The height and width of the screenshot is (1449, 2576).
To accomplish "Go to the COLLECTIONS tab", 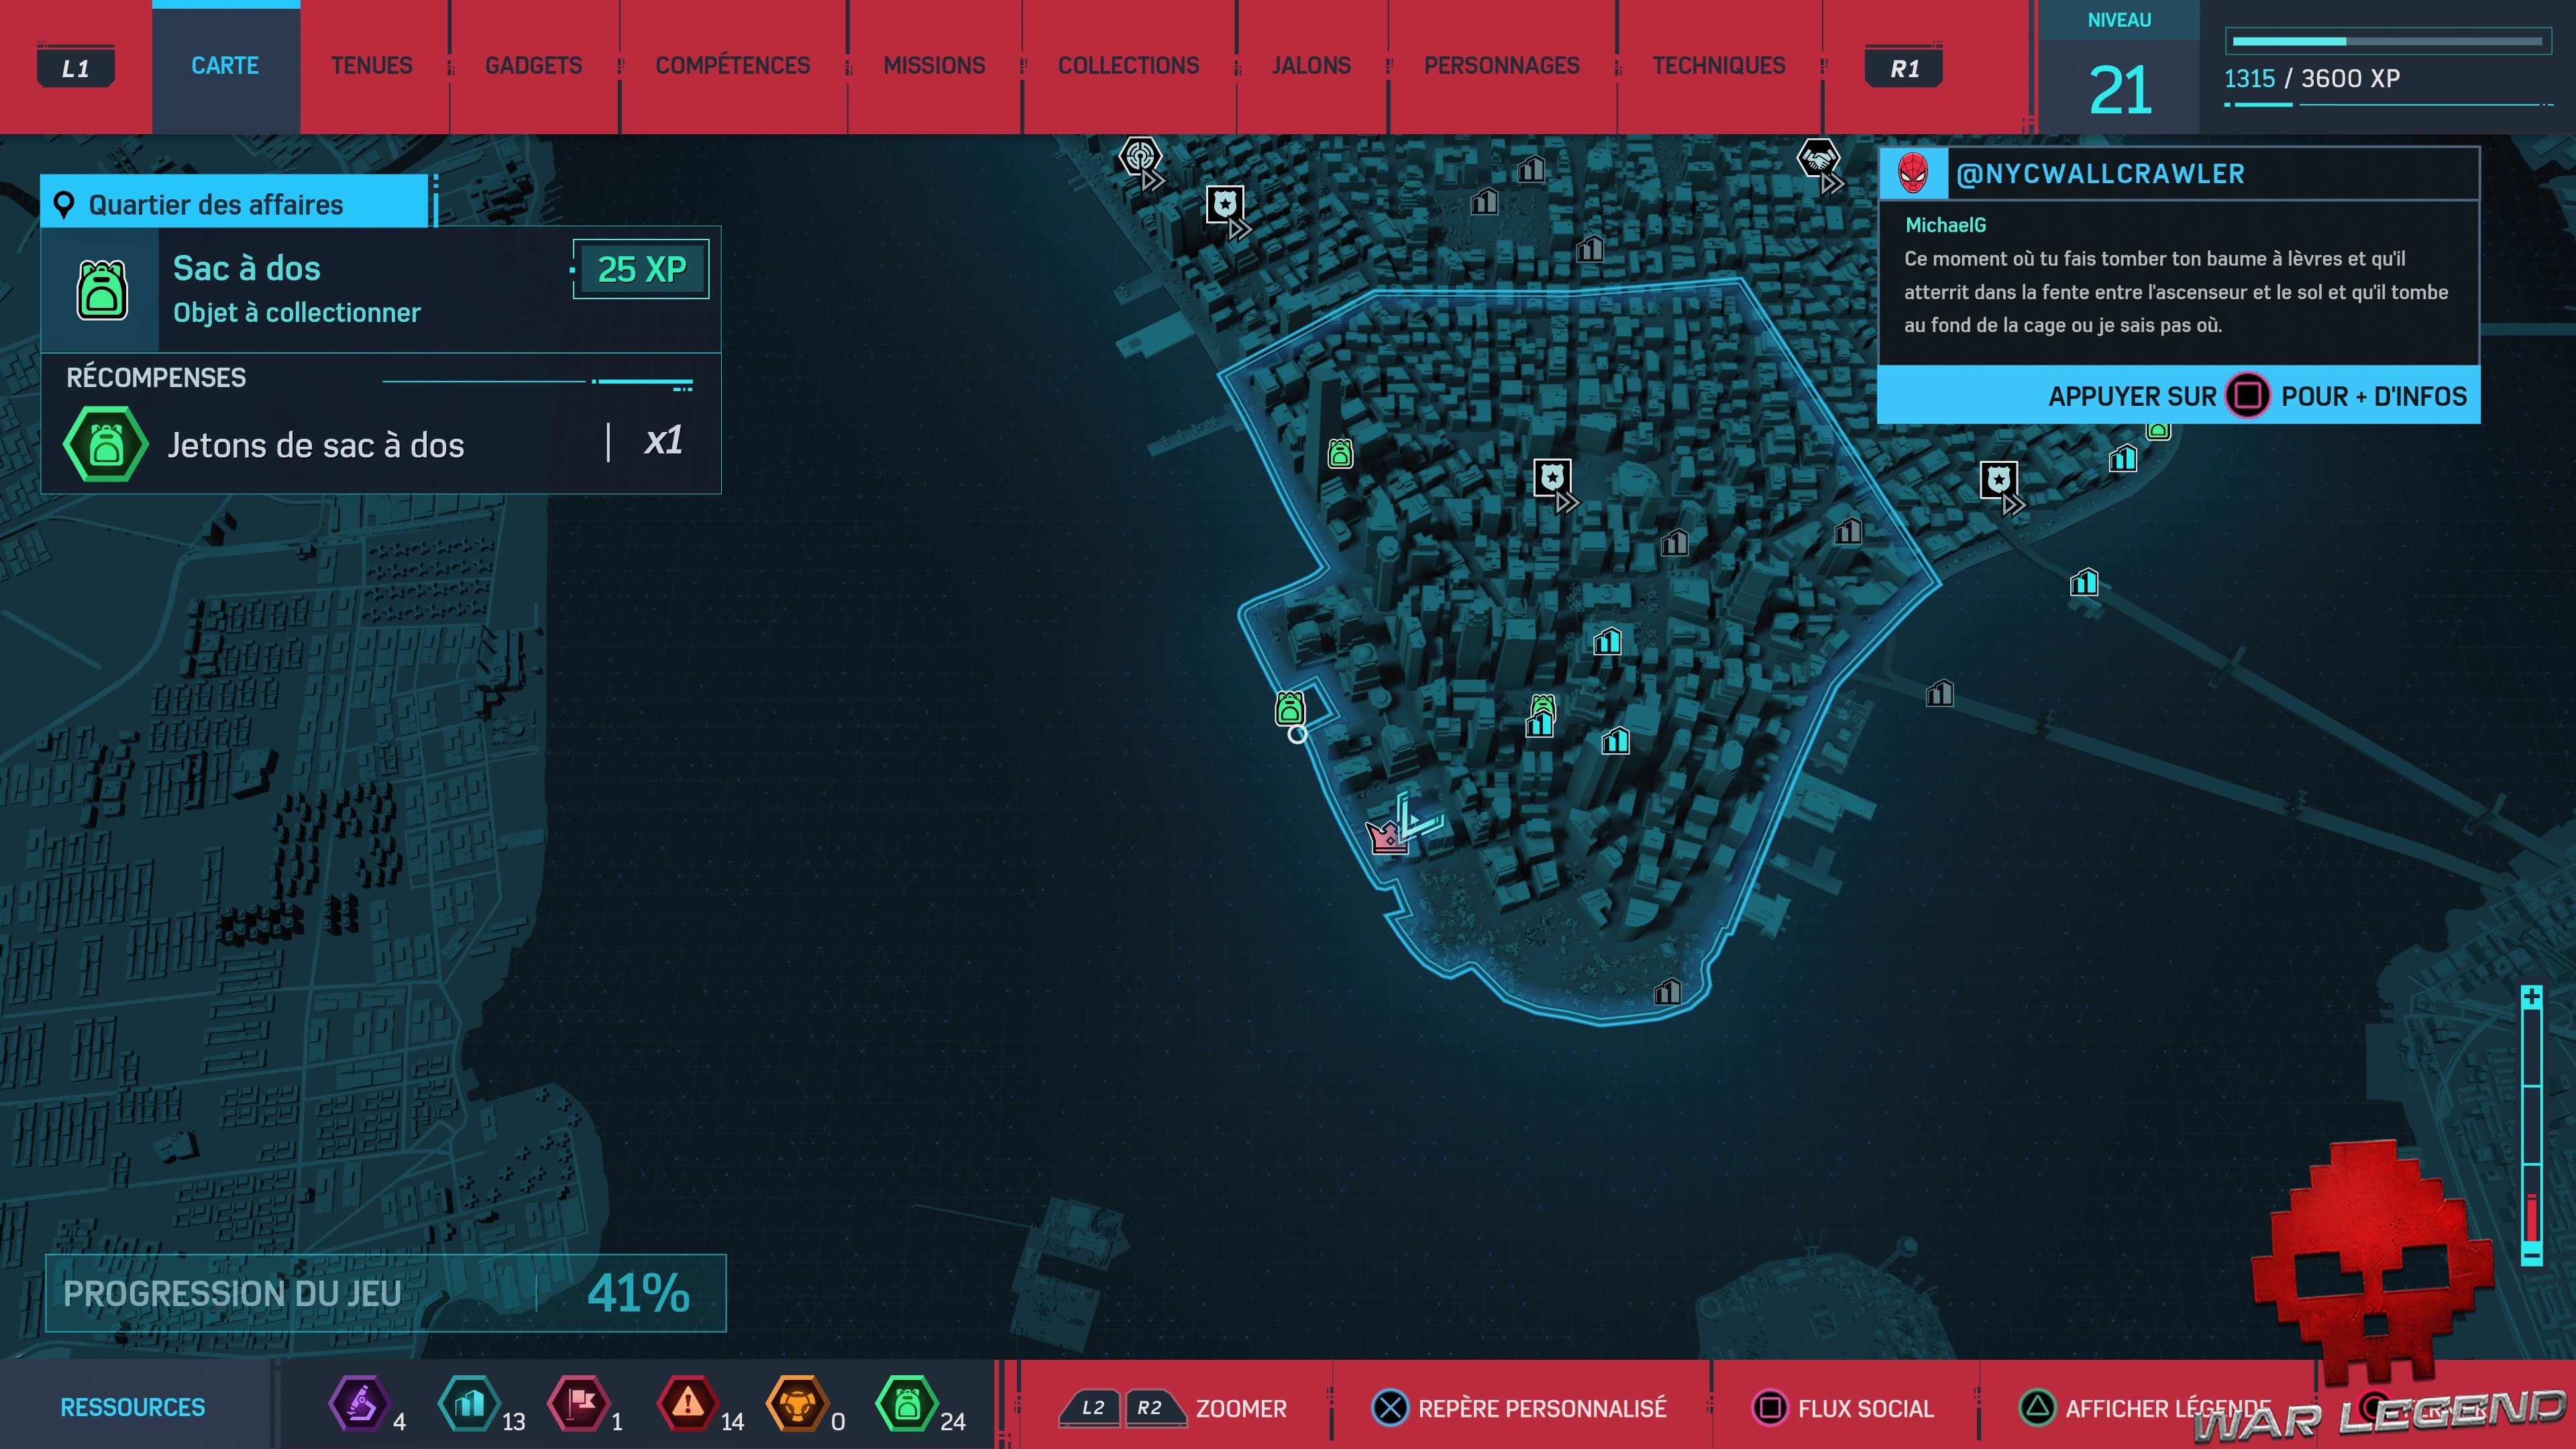I will click(x=1128, y=66).
